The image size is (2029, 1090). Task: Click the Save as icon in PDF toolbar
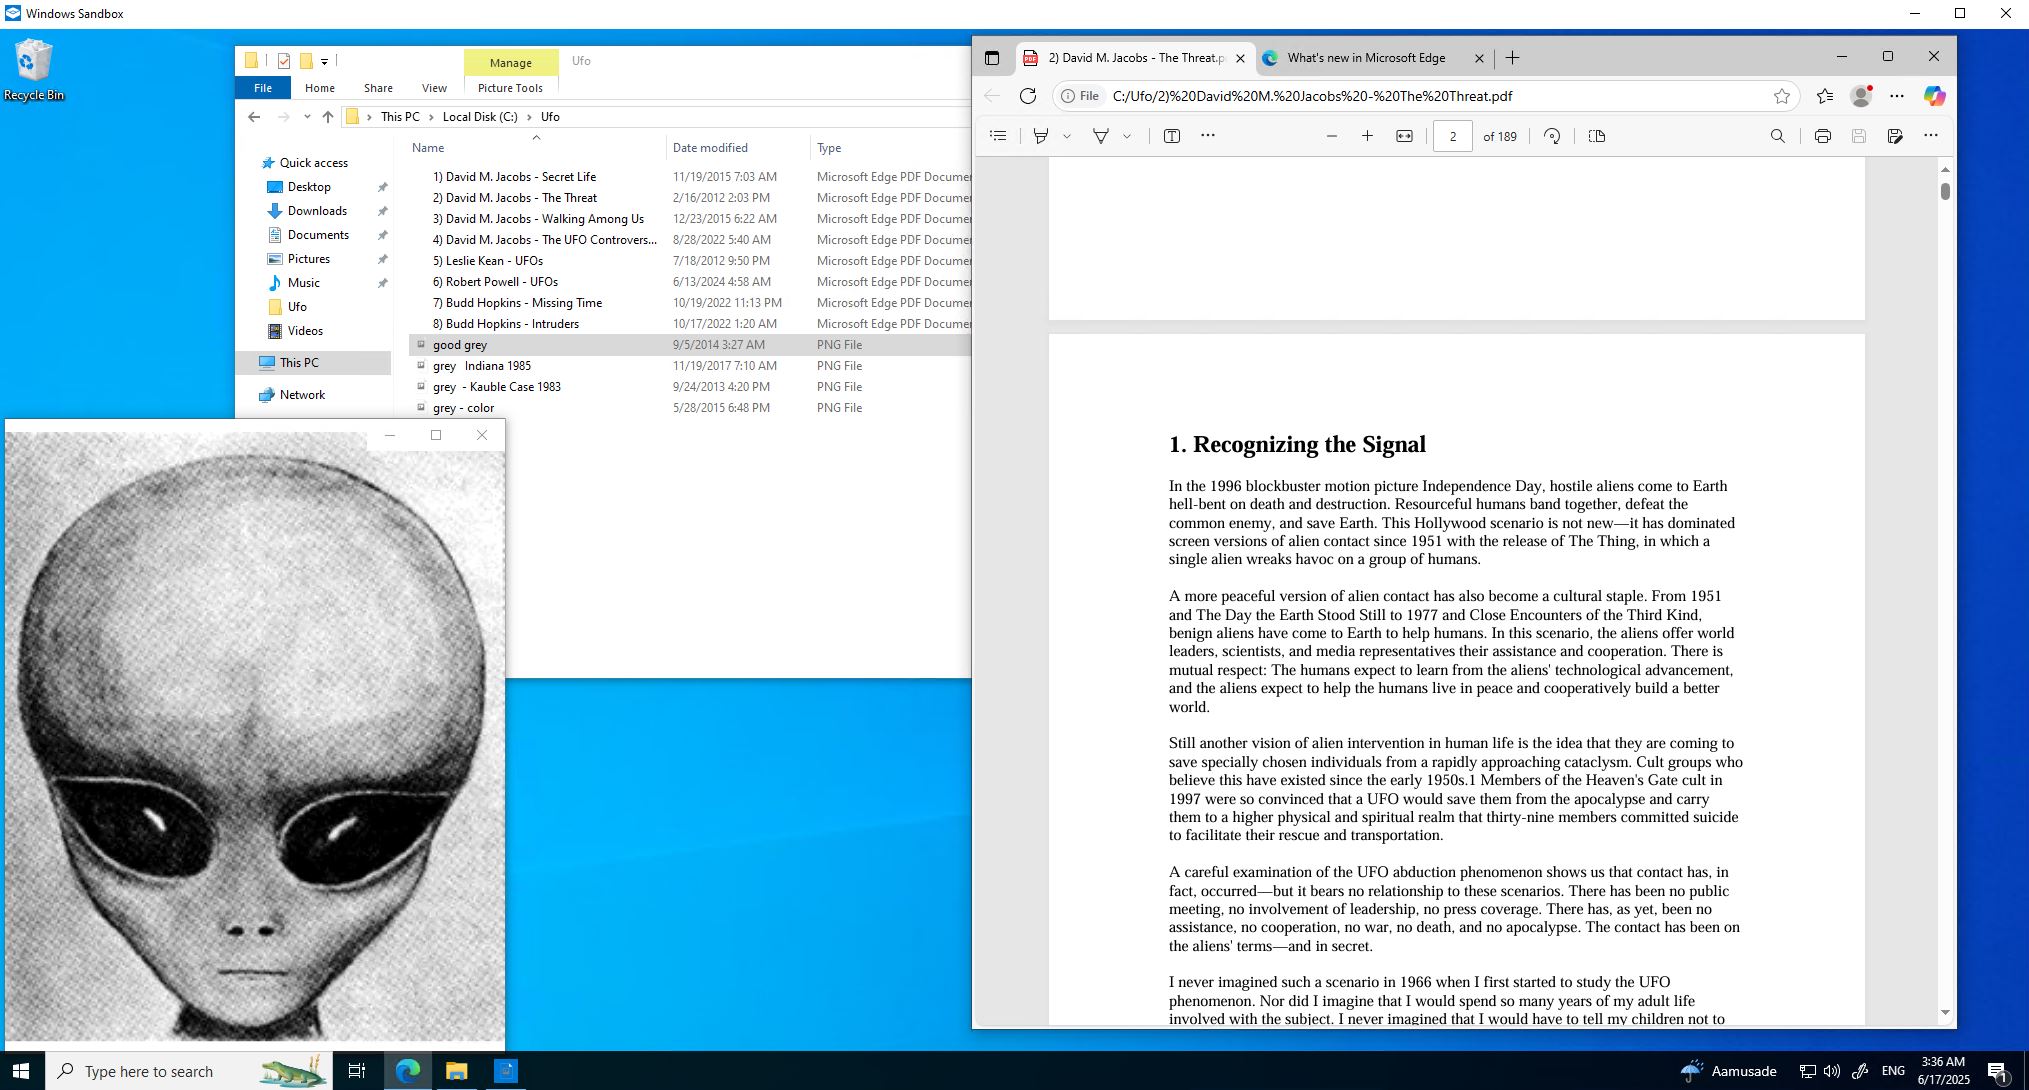point(1895,136)
